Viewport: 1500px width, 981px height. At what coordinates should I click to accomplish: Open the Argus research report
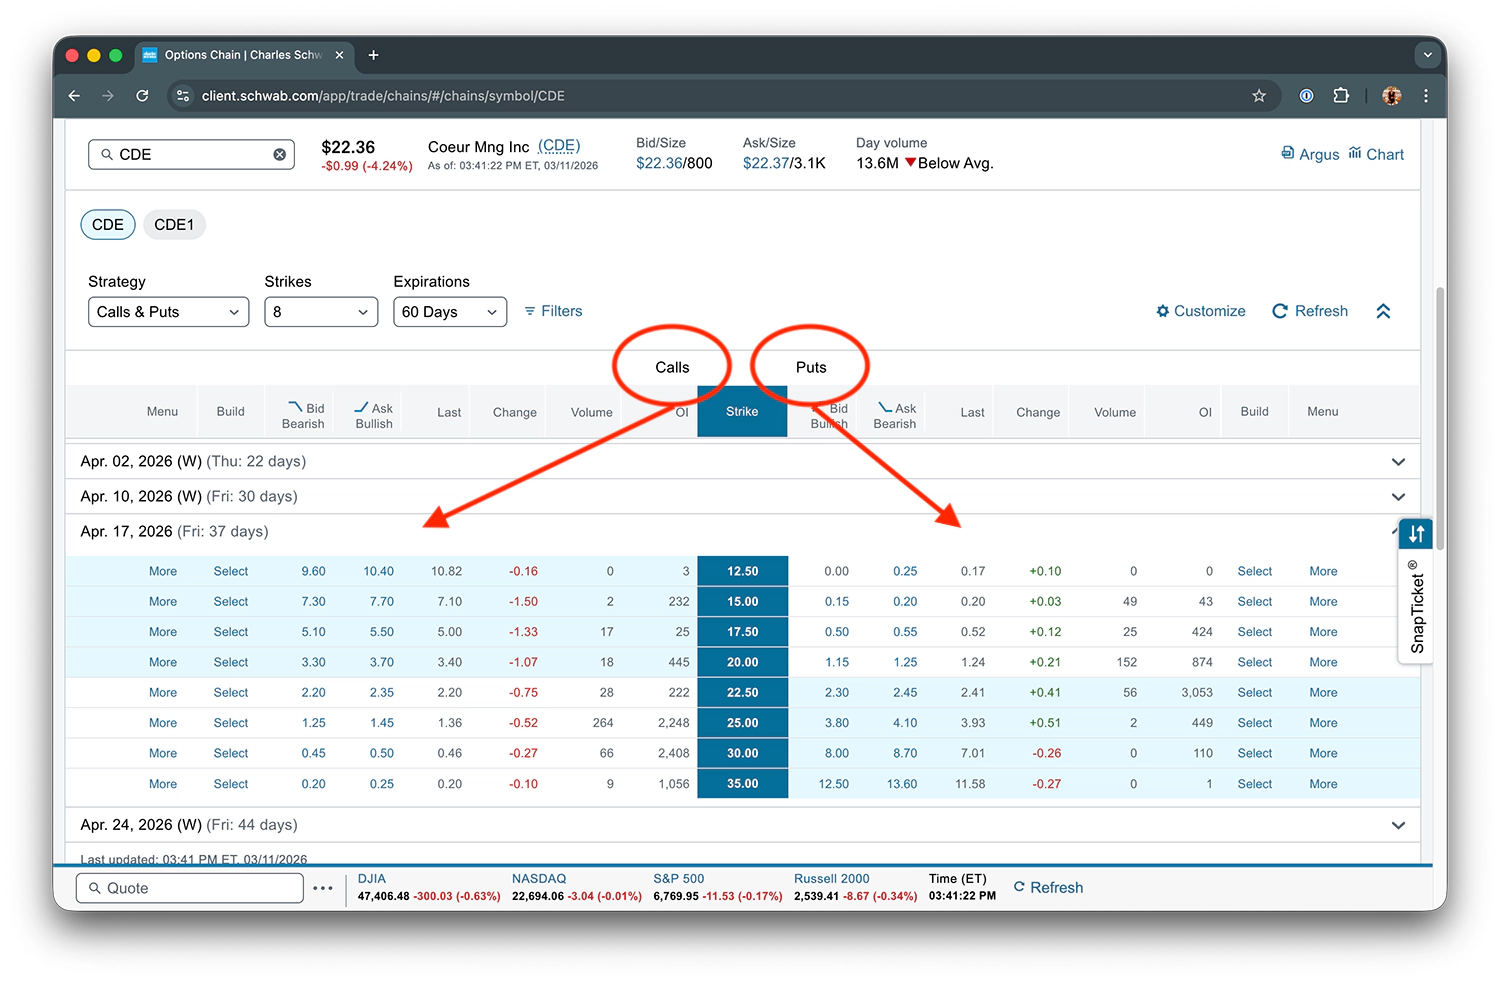point(1310,154)
